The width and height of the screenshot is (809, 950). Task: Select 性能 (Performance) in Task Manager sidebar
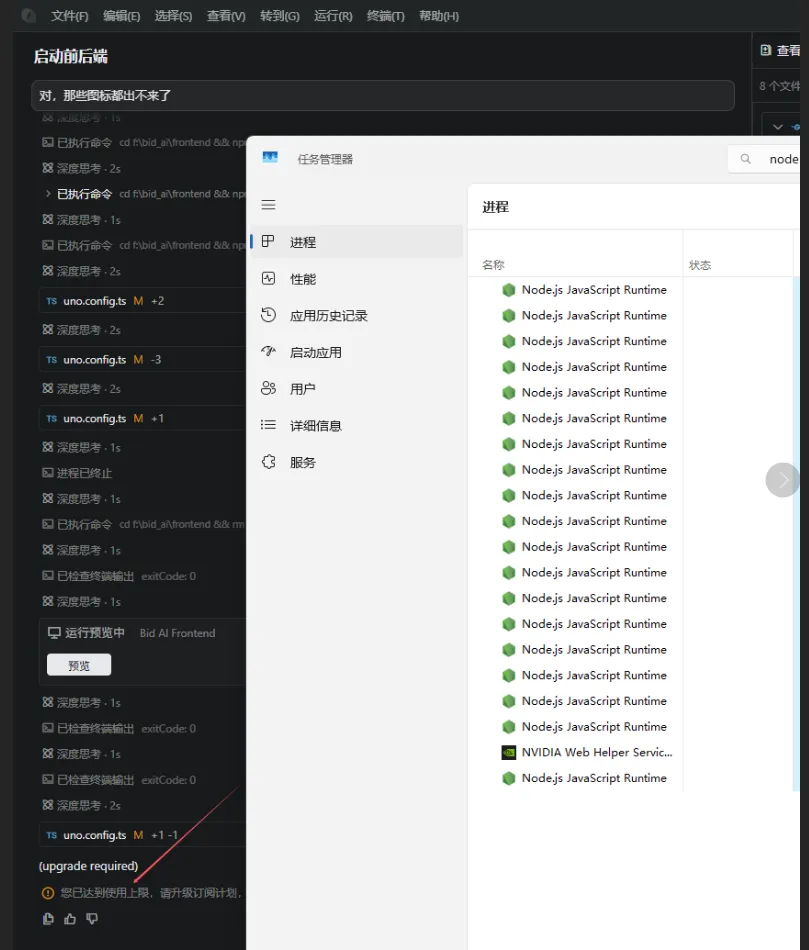pos(302,279)
